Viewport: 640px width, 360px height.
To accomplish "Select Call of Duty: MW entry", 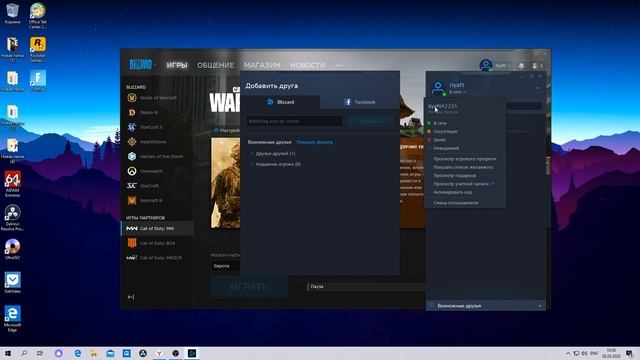I will coord(157,229).
